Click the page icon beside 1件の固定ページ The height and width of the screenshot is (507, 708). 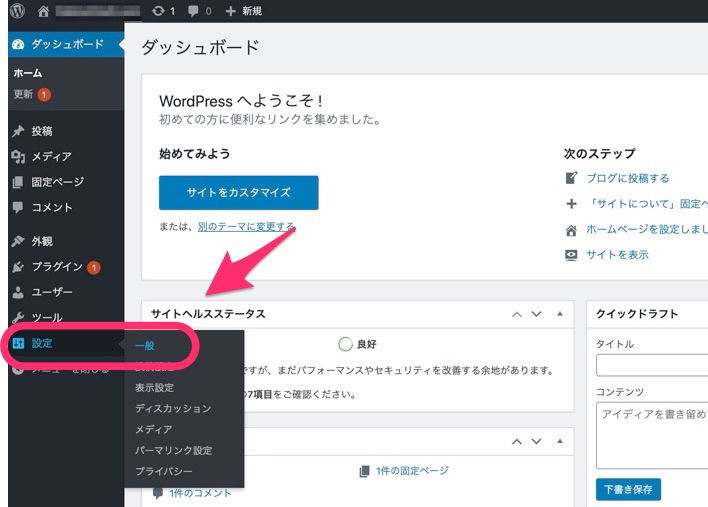click(x=364, y=471)
